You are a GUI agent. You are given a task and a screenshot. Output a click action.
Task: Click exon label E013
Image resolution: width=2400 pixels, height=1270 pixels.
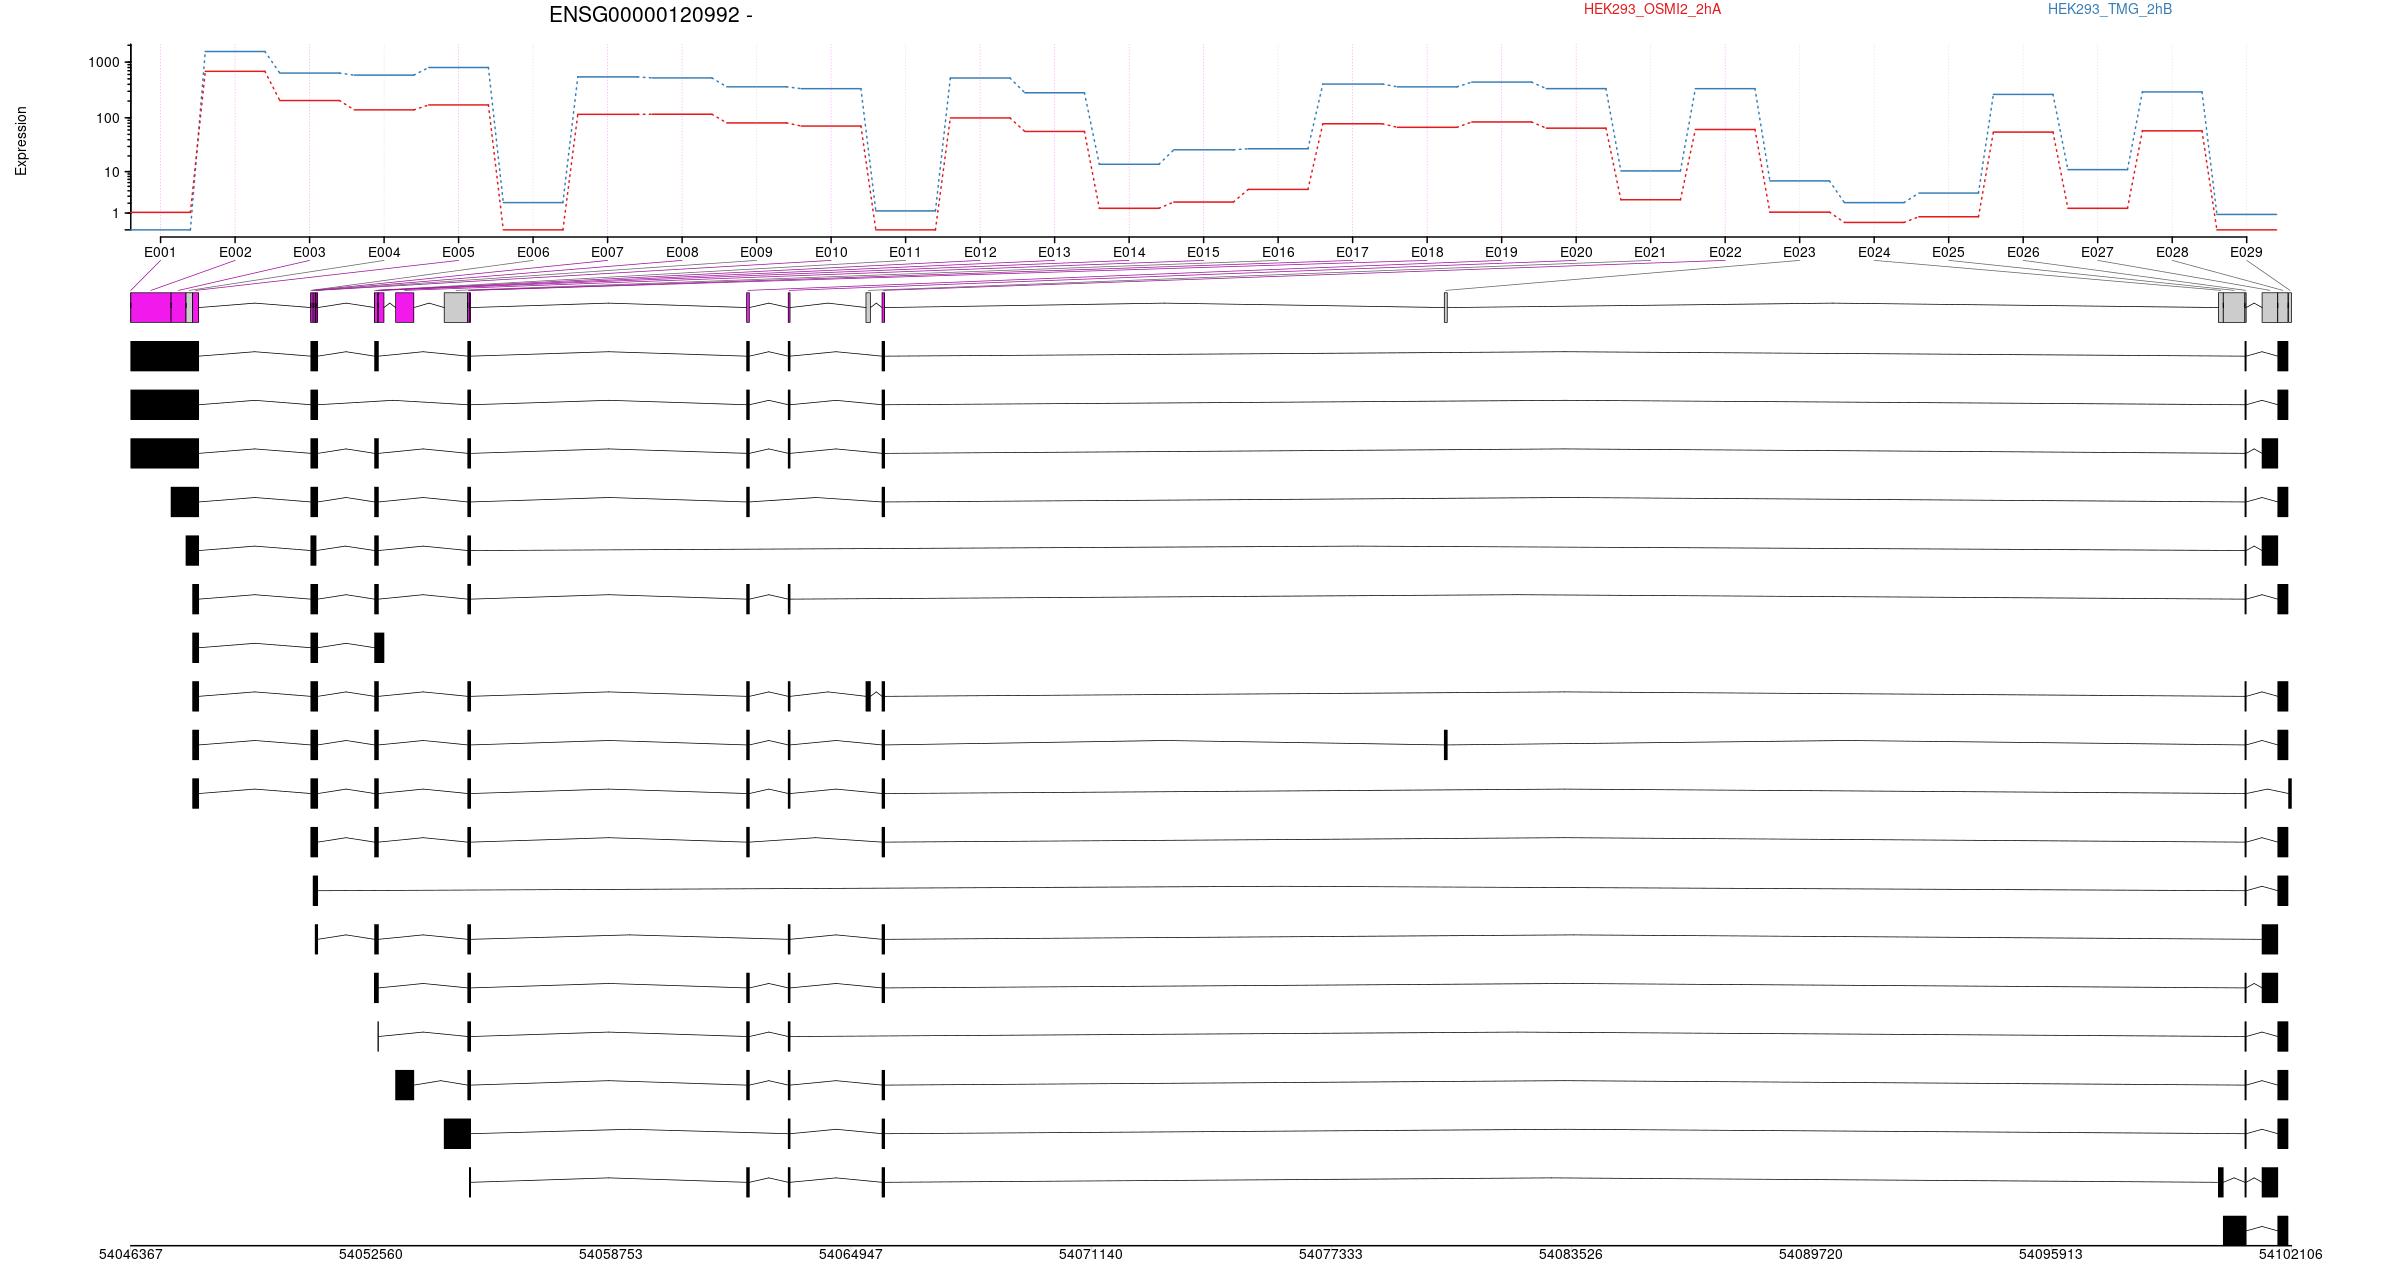click(1054, 253)
